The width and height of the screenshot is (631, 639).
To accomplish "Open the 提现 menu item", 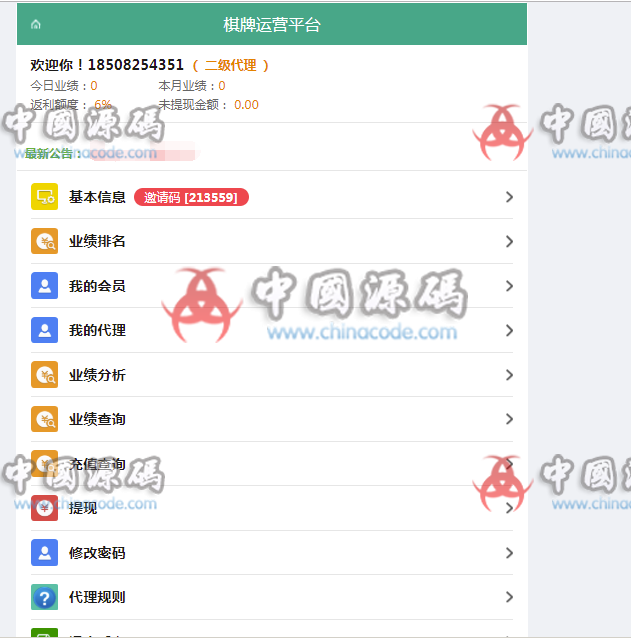I will click(x=272, y=508).
